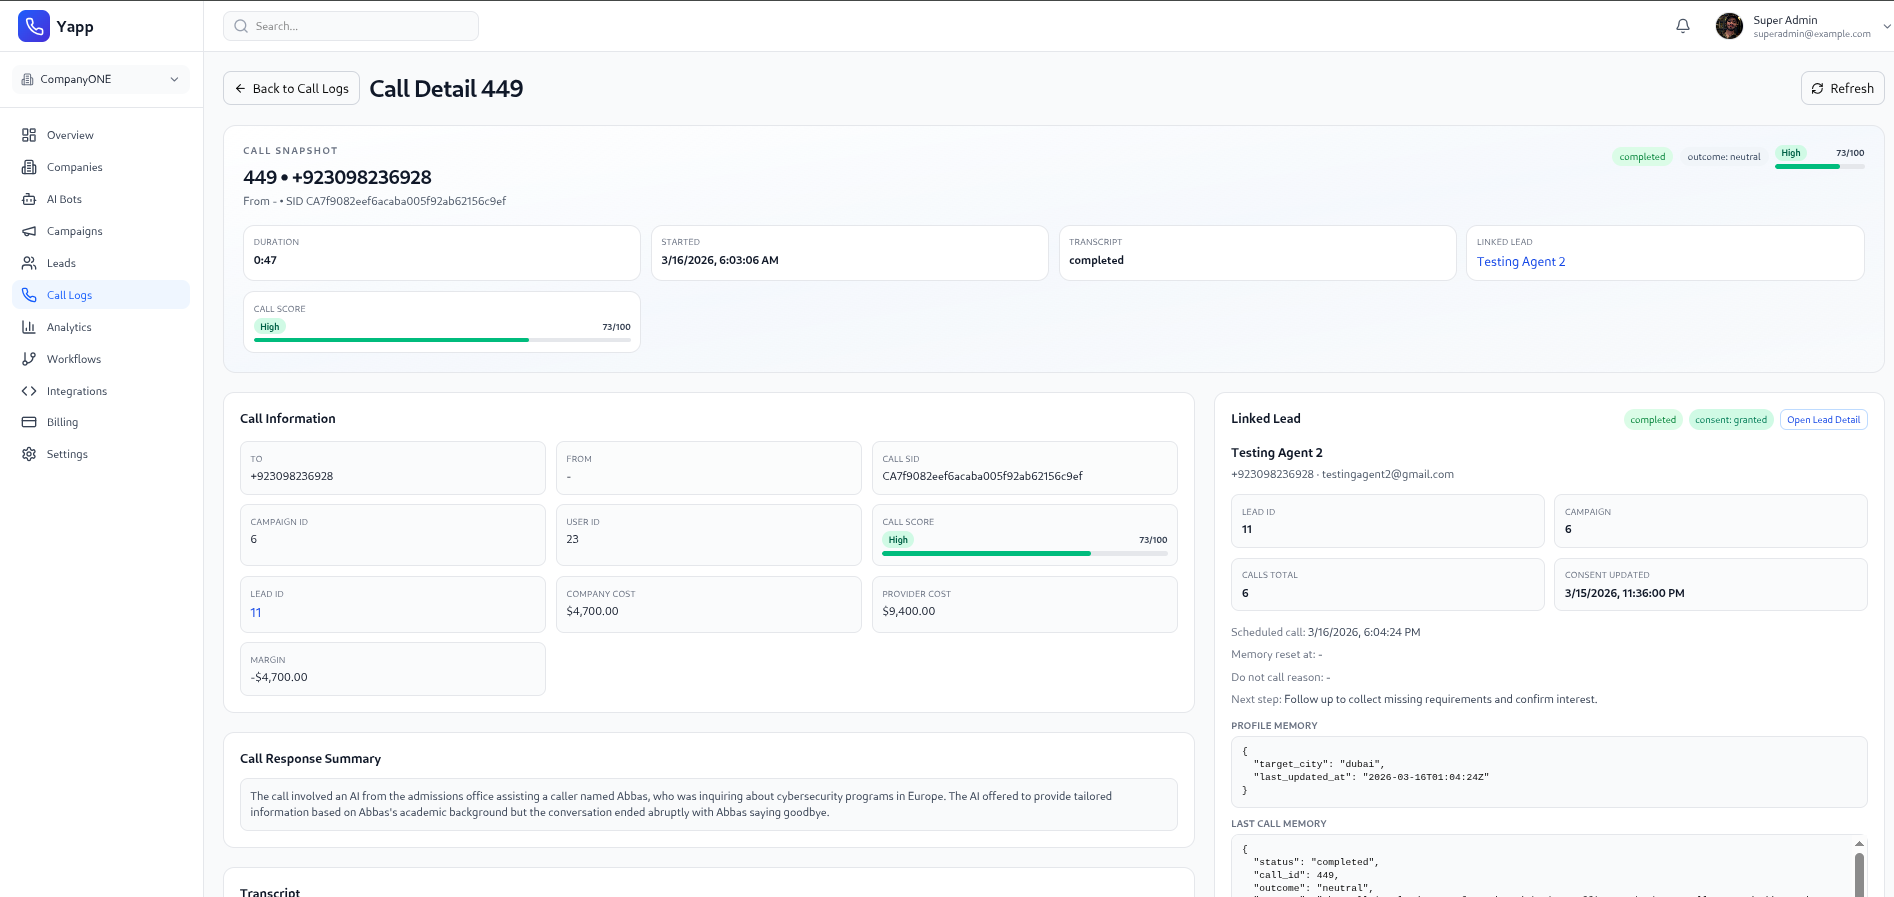The image size is (1894, 897).
Task: Open the Billing page
Action: (101, 422)
